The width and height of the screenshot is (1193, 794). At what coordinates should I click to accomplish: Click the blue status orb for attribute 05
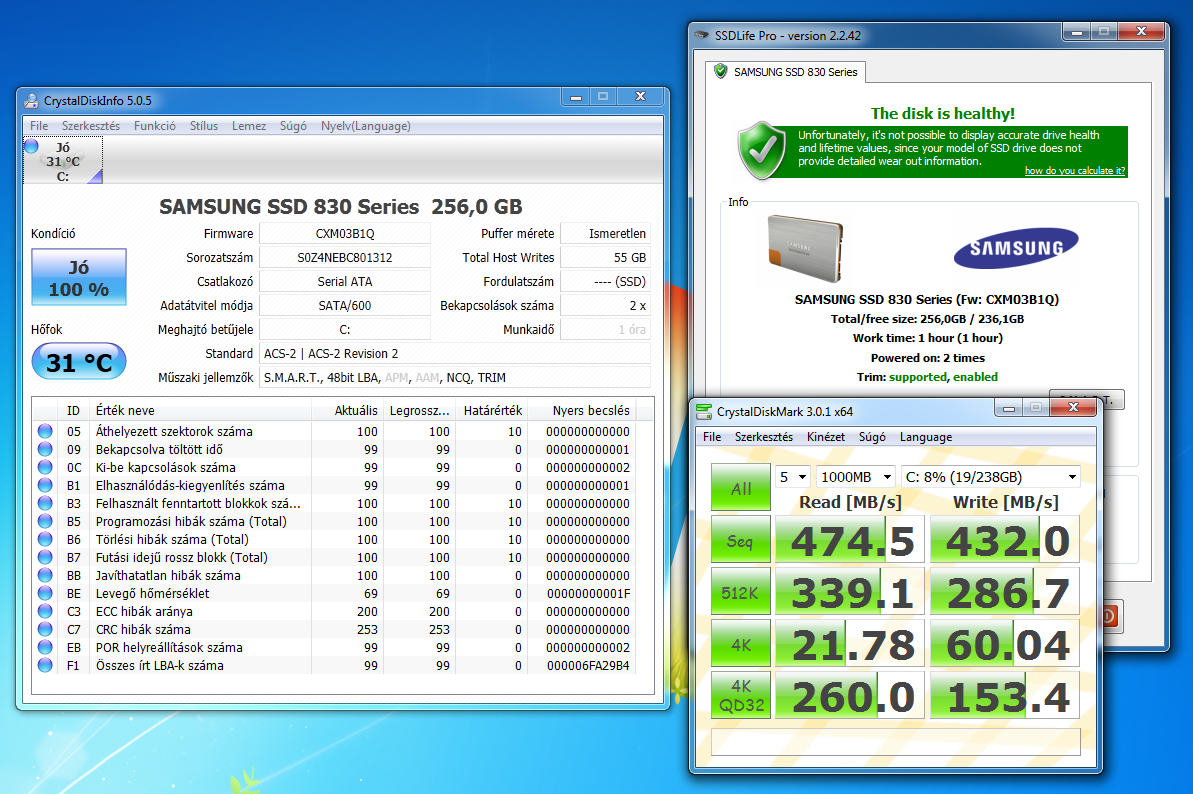(x=44, y=432)
